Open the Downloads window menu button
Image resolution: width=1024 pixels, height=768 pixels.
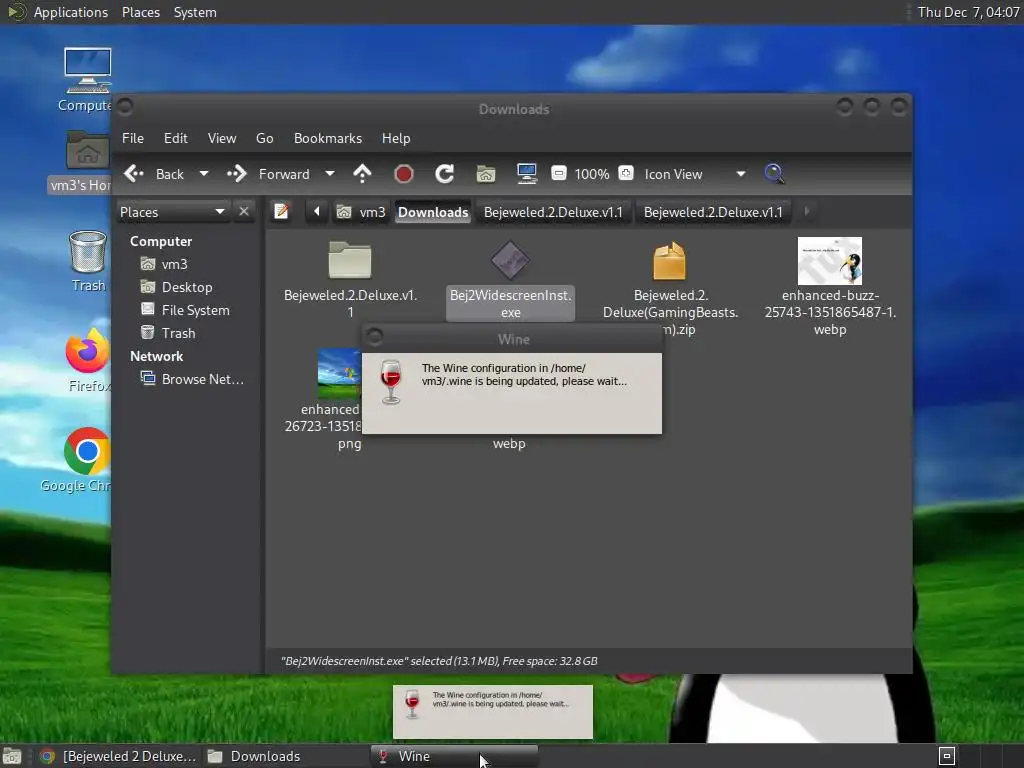coord(125,106)
